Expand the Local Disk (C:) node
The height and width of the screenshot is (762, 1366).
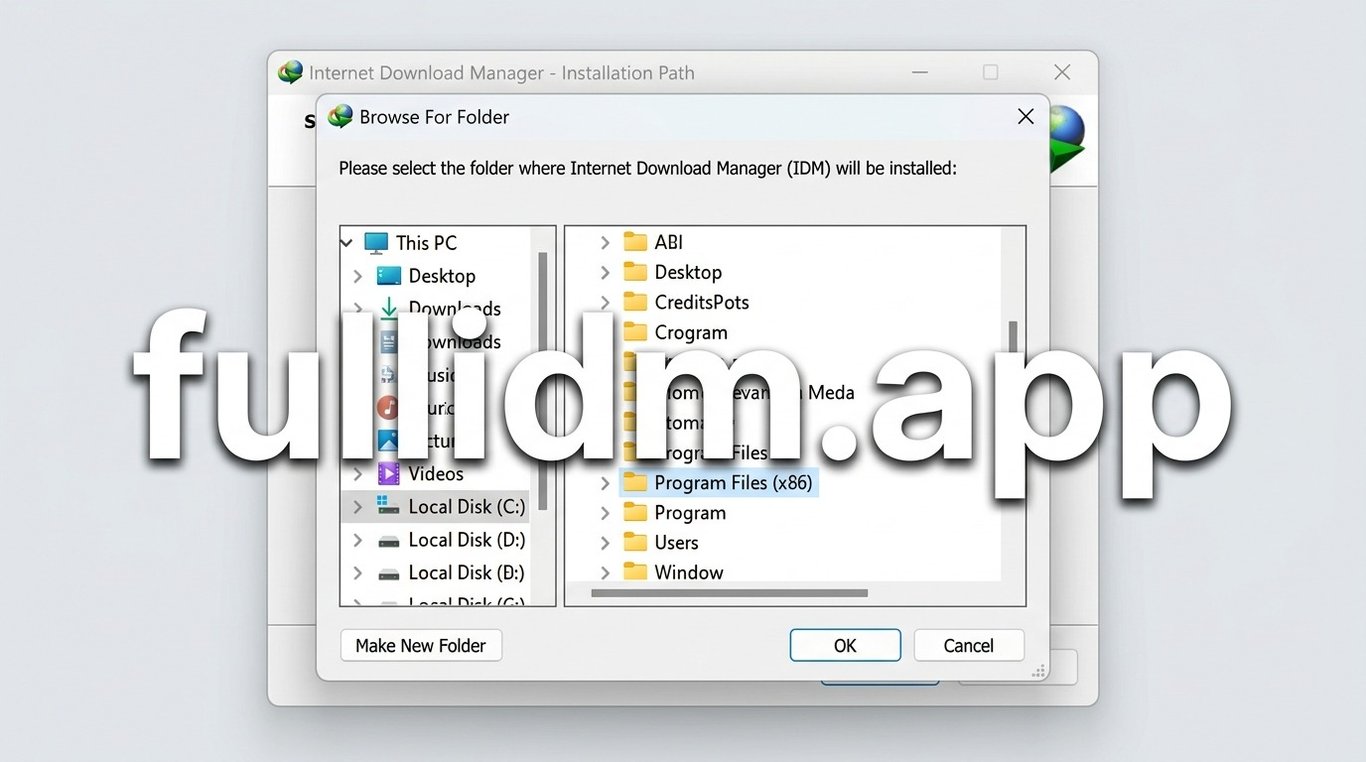(358, 507)
